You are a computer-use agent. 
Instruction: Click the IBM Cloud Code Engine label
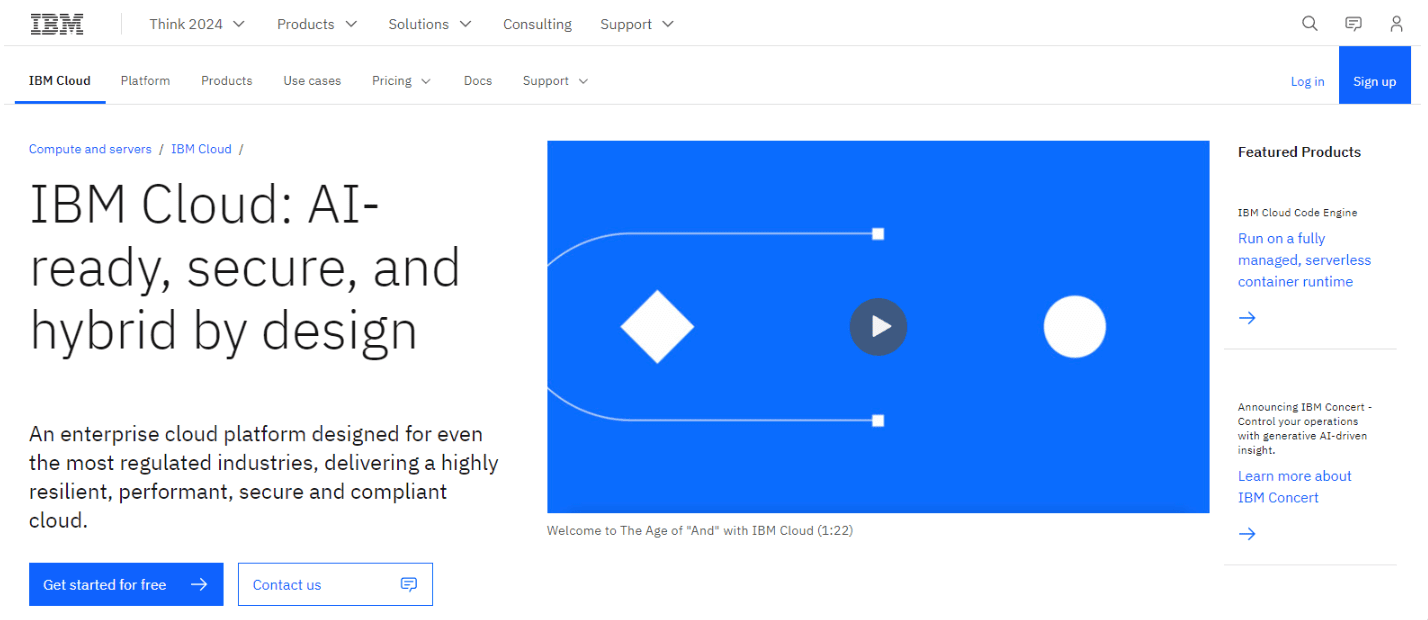click(x=1297, y=213)
